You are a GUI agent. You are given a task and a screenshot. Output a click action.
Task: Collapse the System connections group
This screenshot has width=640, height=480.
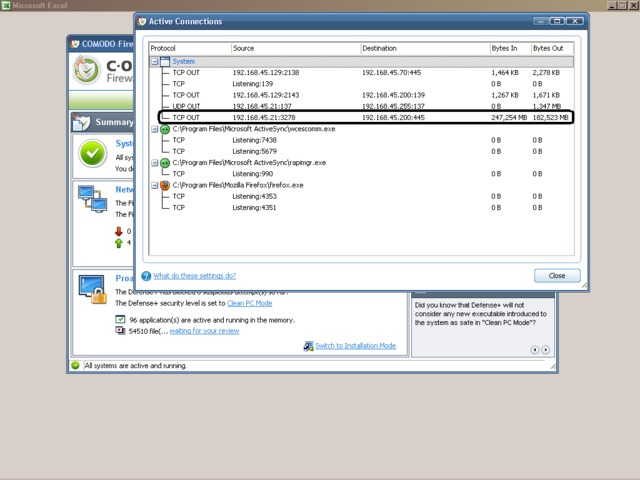pos(155,62)
